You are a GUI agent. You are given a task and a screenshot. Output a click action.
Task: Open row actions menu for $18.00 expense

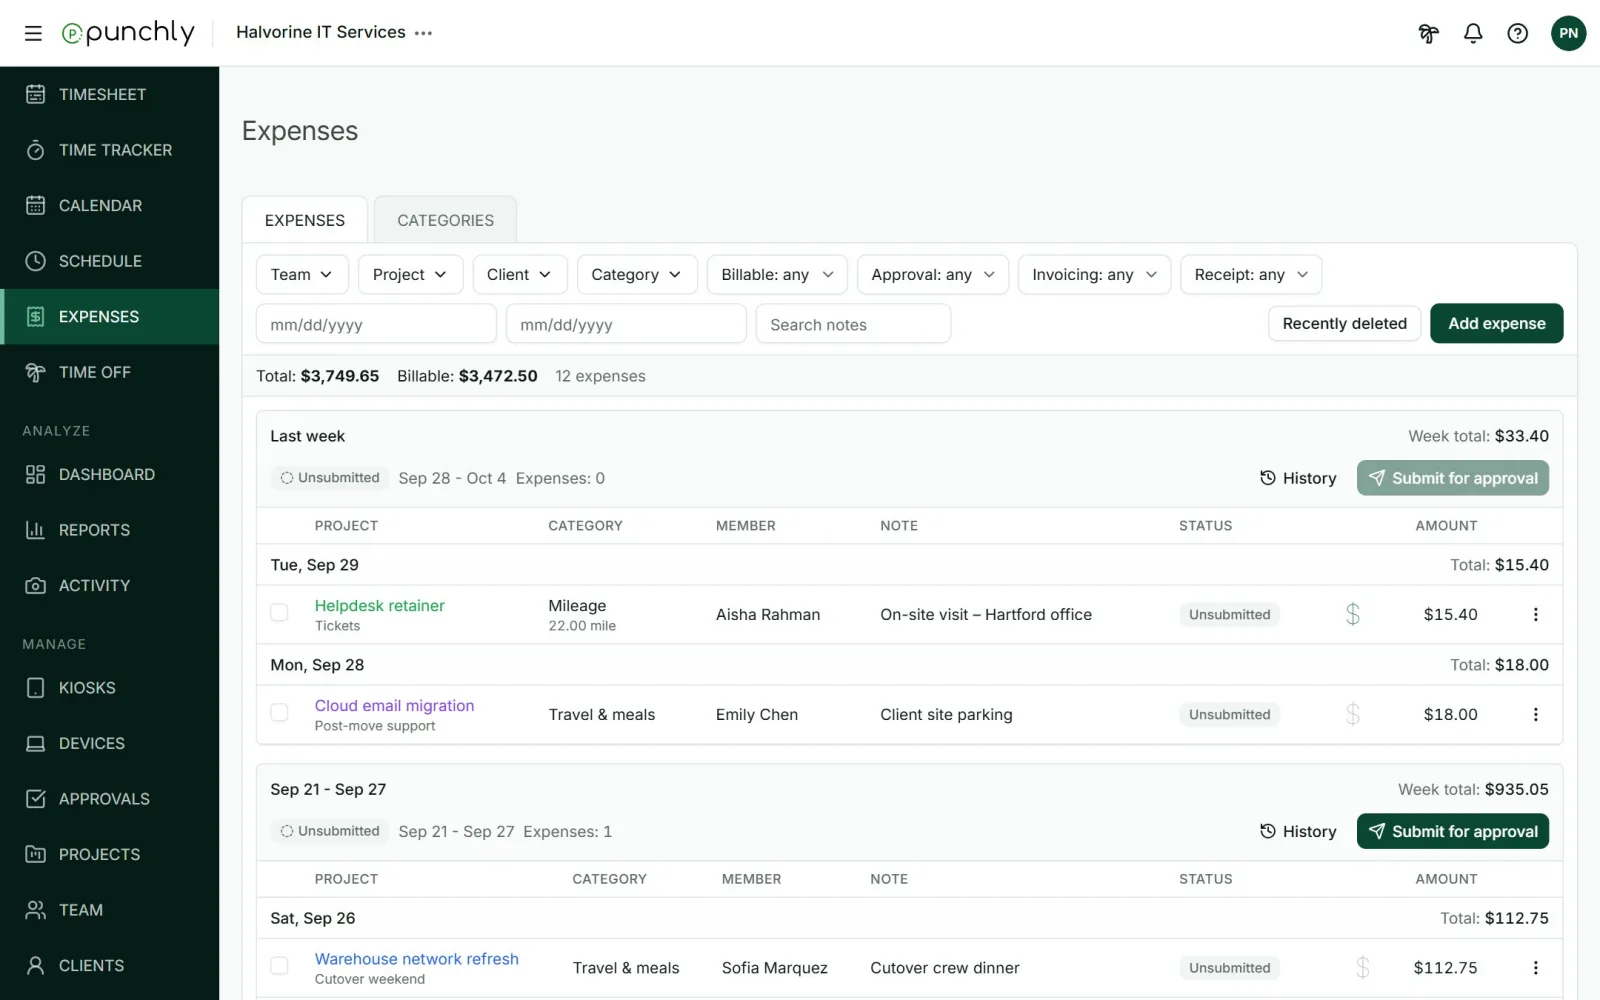tap(1535, 714)
